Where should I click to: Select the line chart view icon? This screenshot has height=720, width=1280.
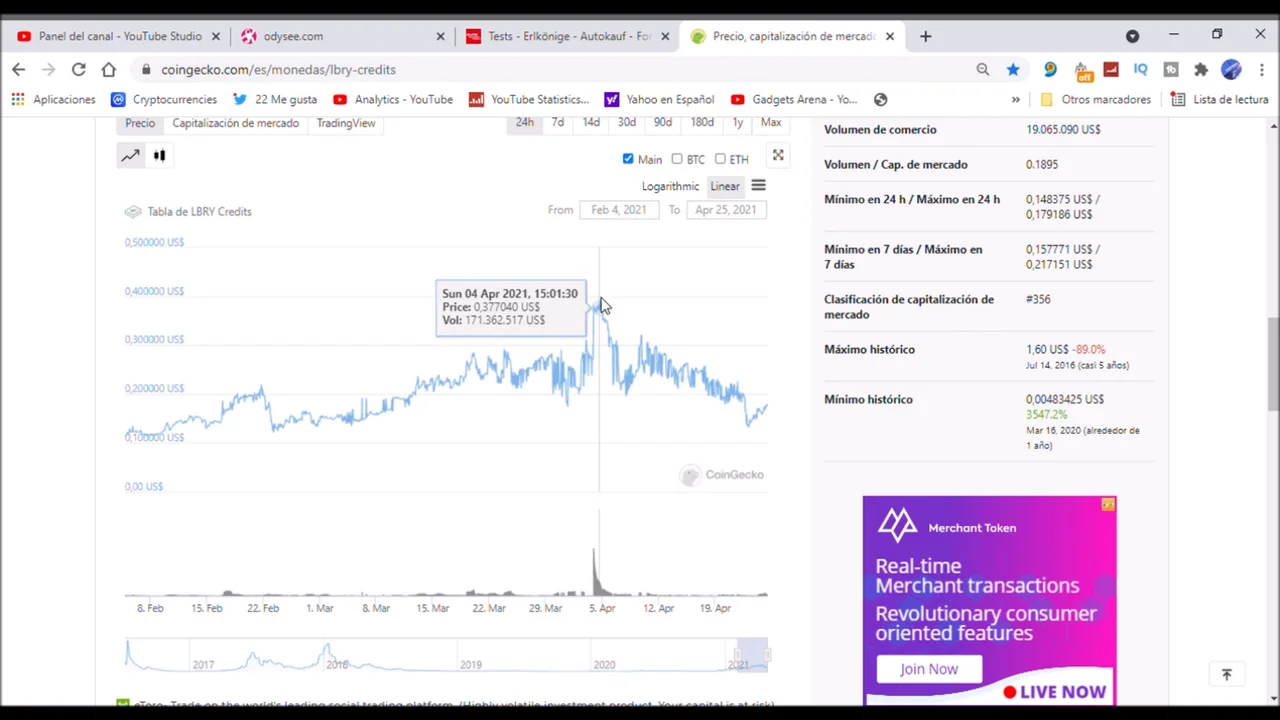coord(130,155)
